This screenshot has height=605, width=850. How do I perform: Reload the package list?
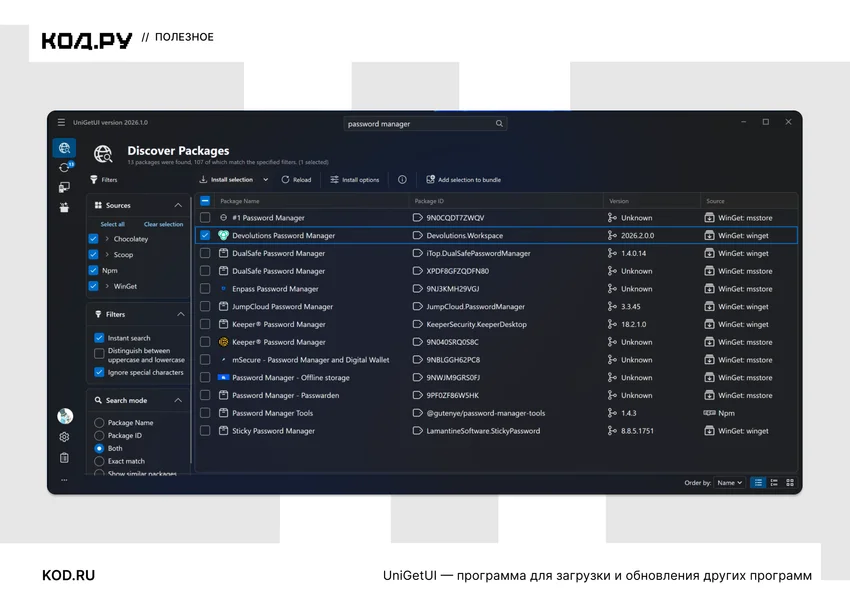click(296, 179)
